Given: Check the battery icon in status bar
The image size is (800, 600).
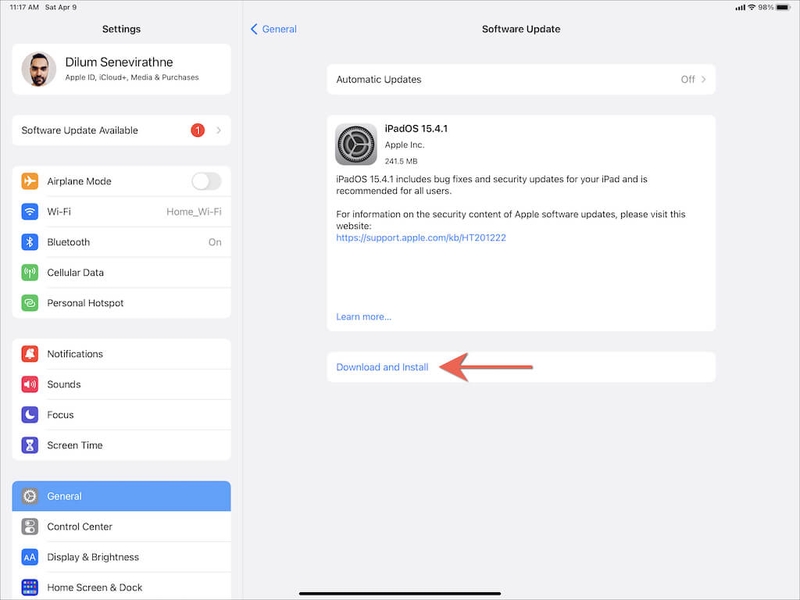Looking at the screenshot, I should point(783,7).
